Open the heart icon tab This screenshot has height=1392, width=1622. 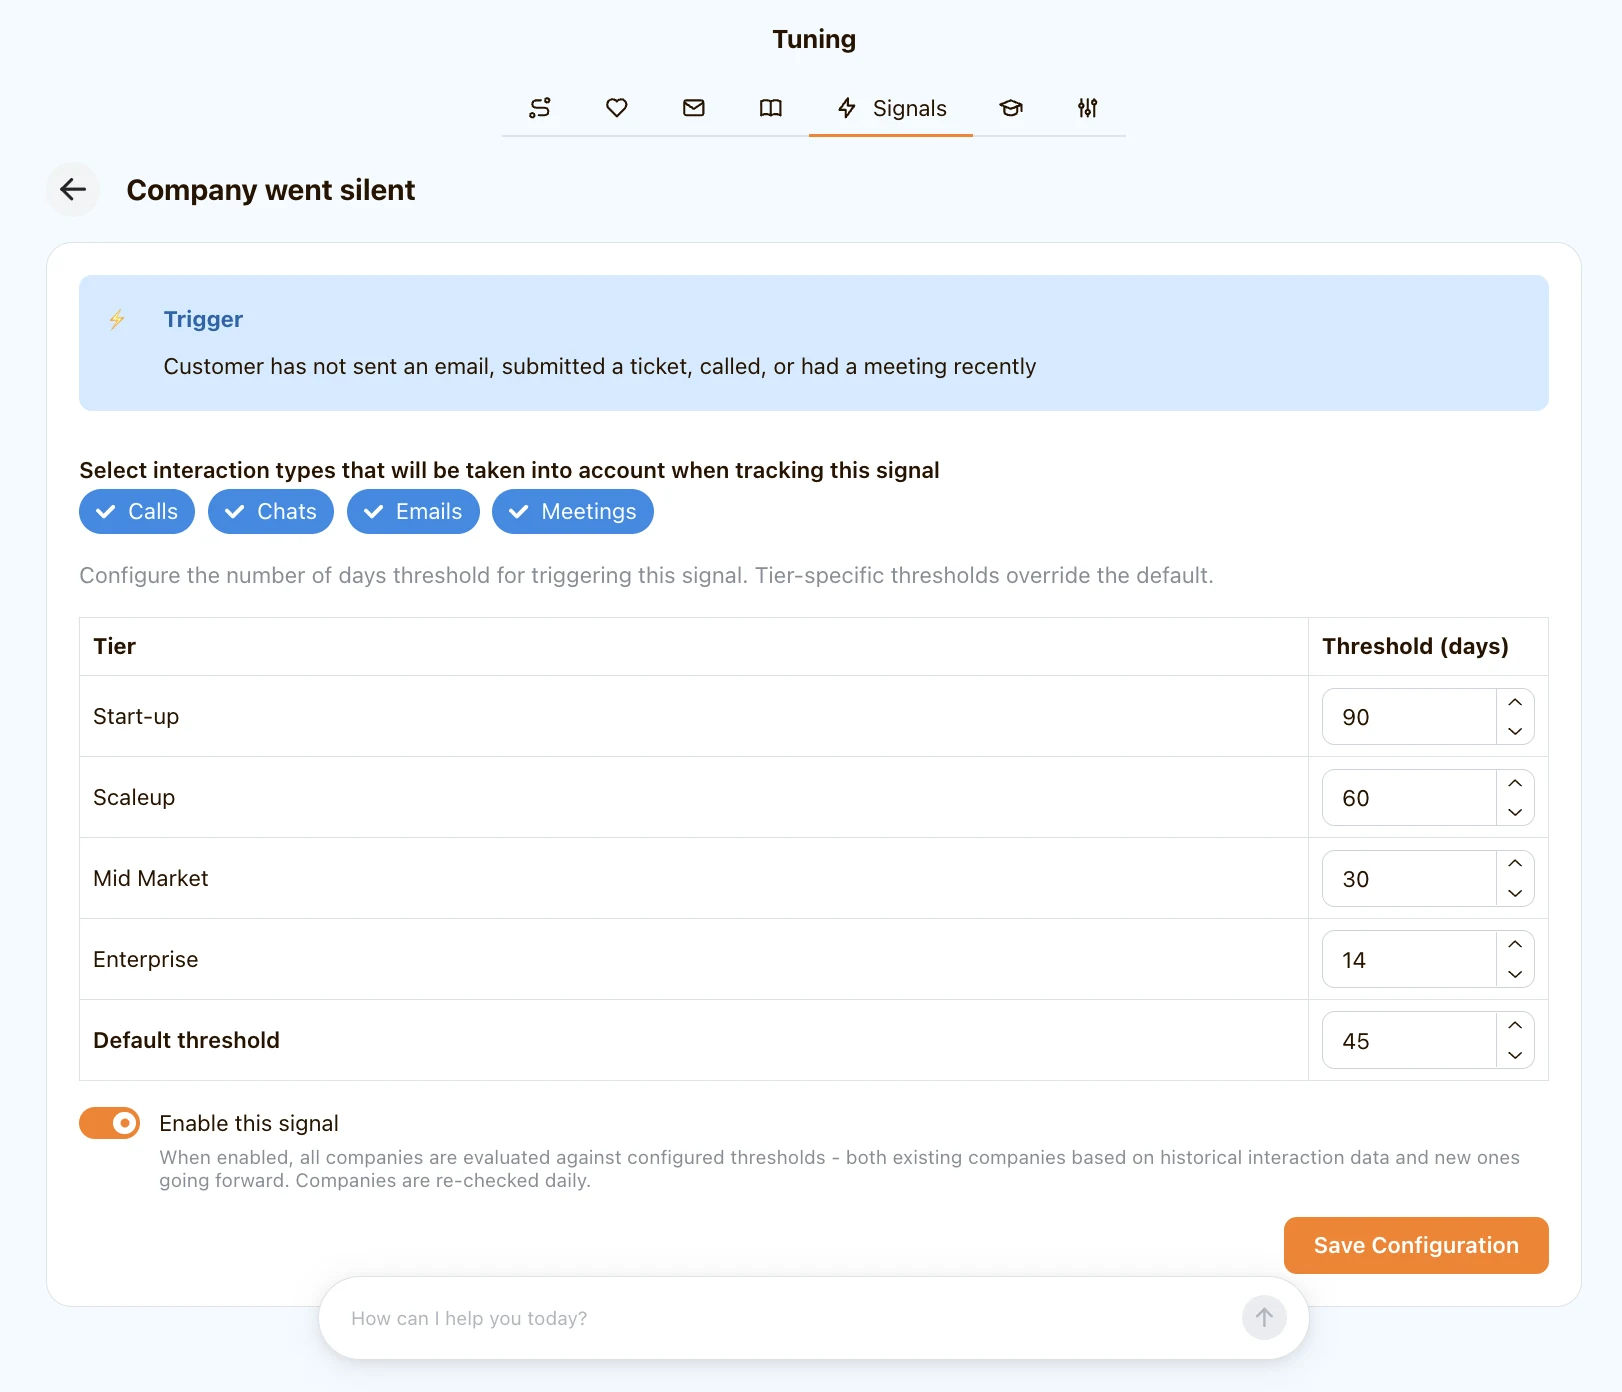617,108
